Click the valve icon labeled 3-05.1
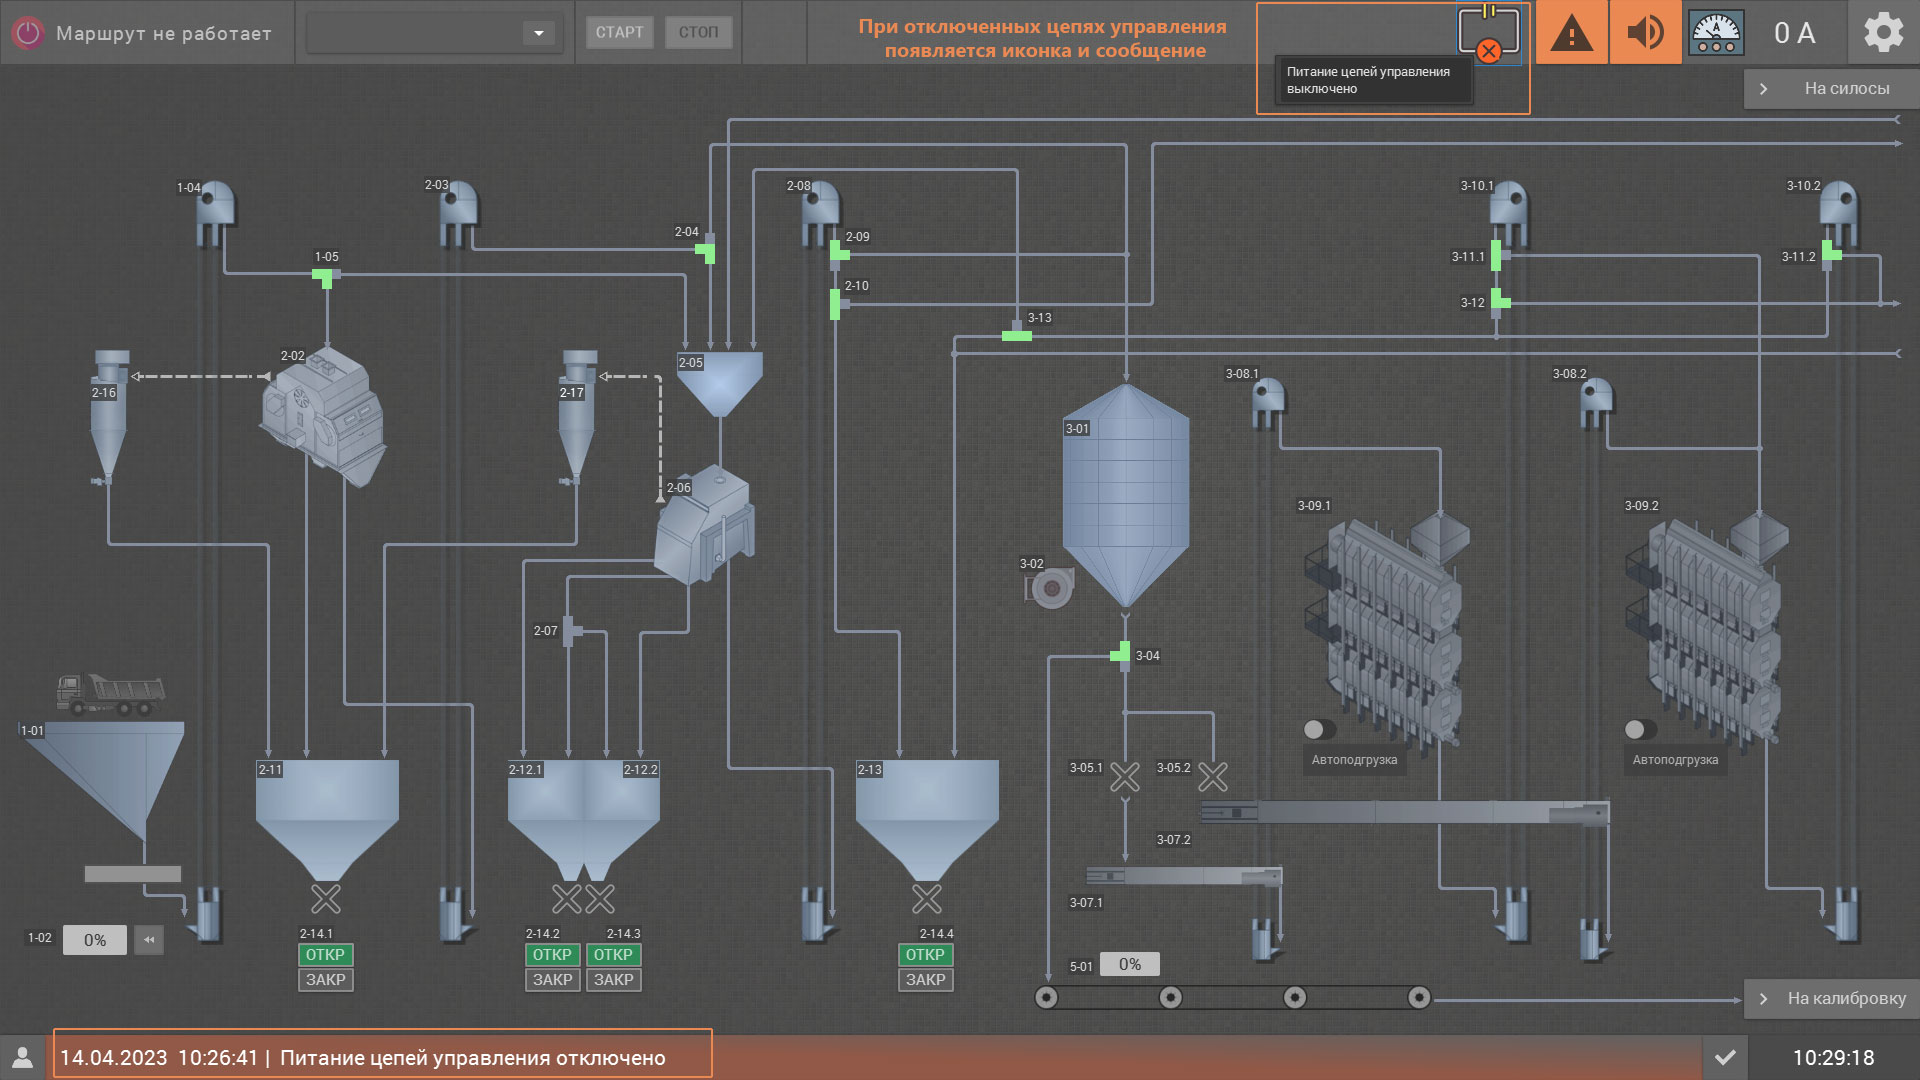1920x1080 pixels. (x=1124, y=776)
